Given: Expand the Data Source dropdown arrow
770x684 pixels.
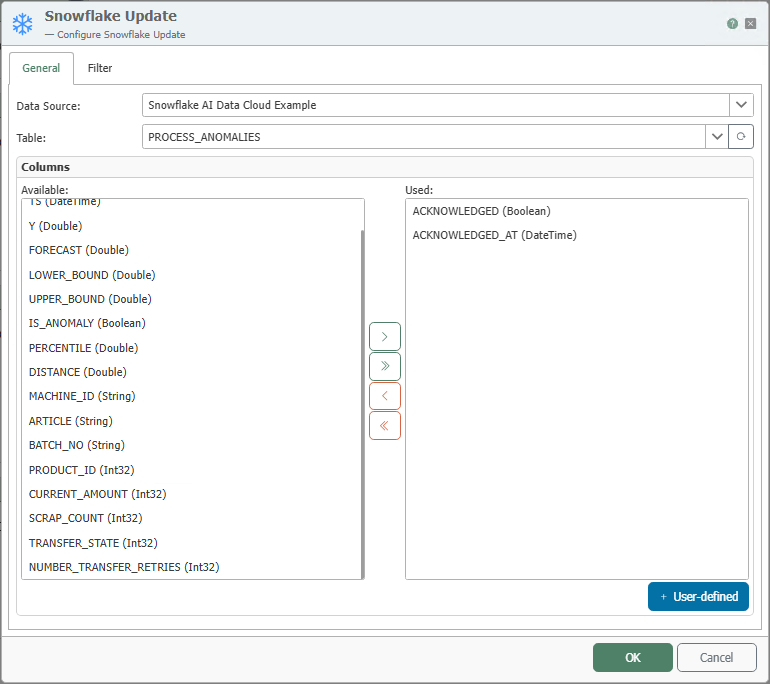Looking at the screenshot, I should point(741,105).
